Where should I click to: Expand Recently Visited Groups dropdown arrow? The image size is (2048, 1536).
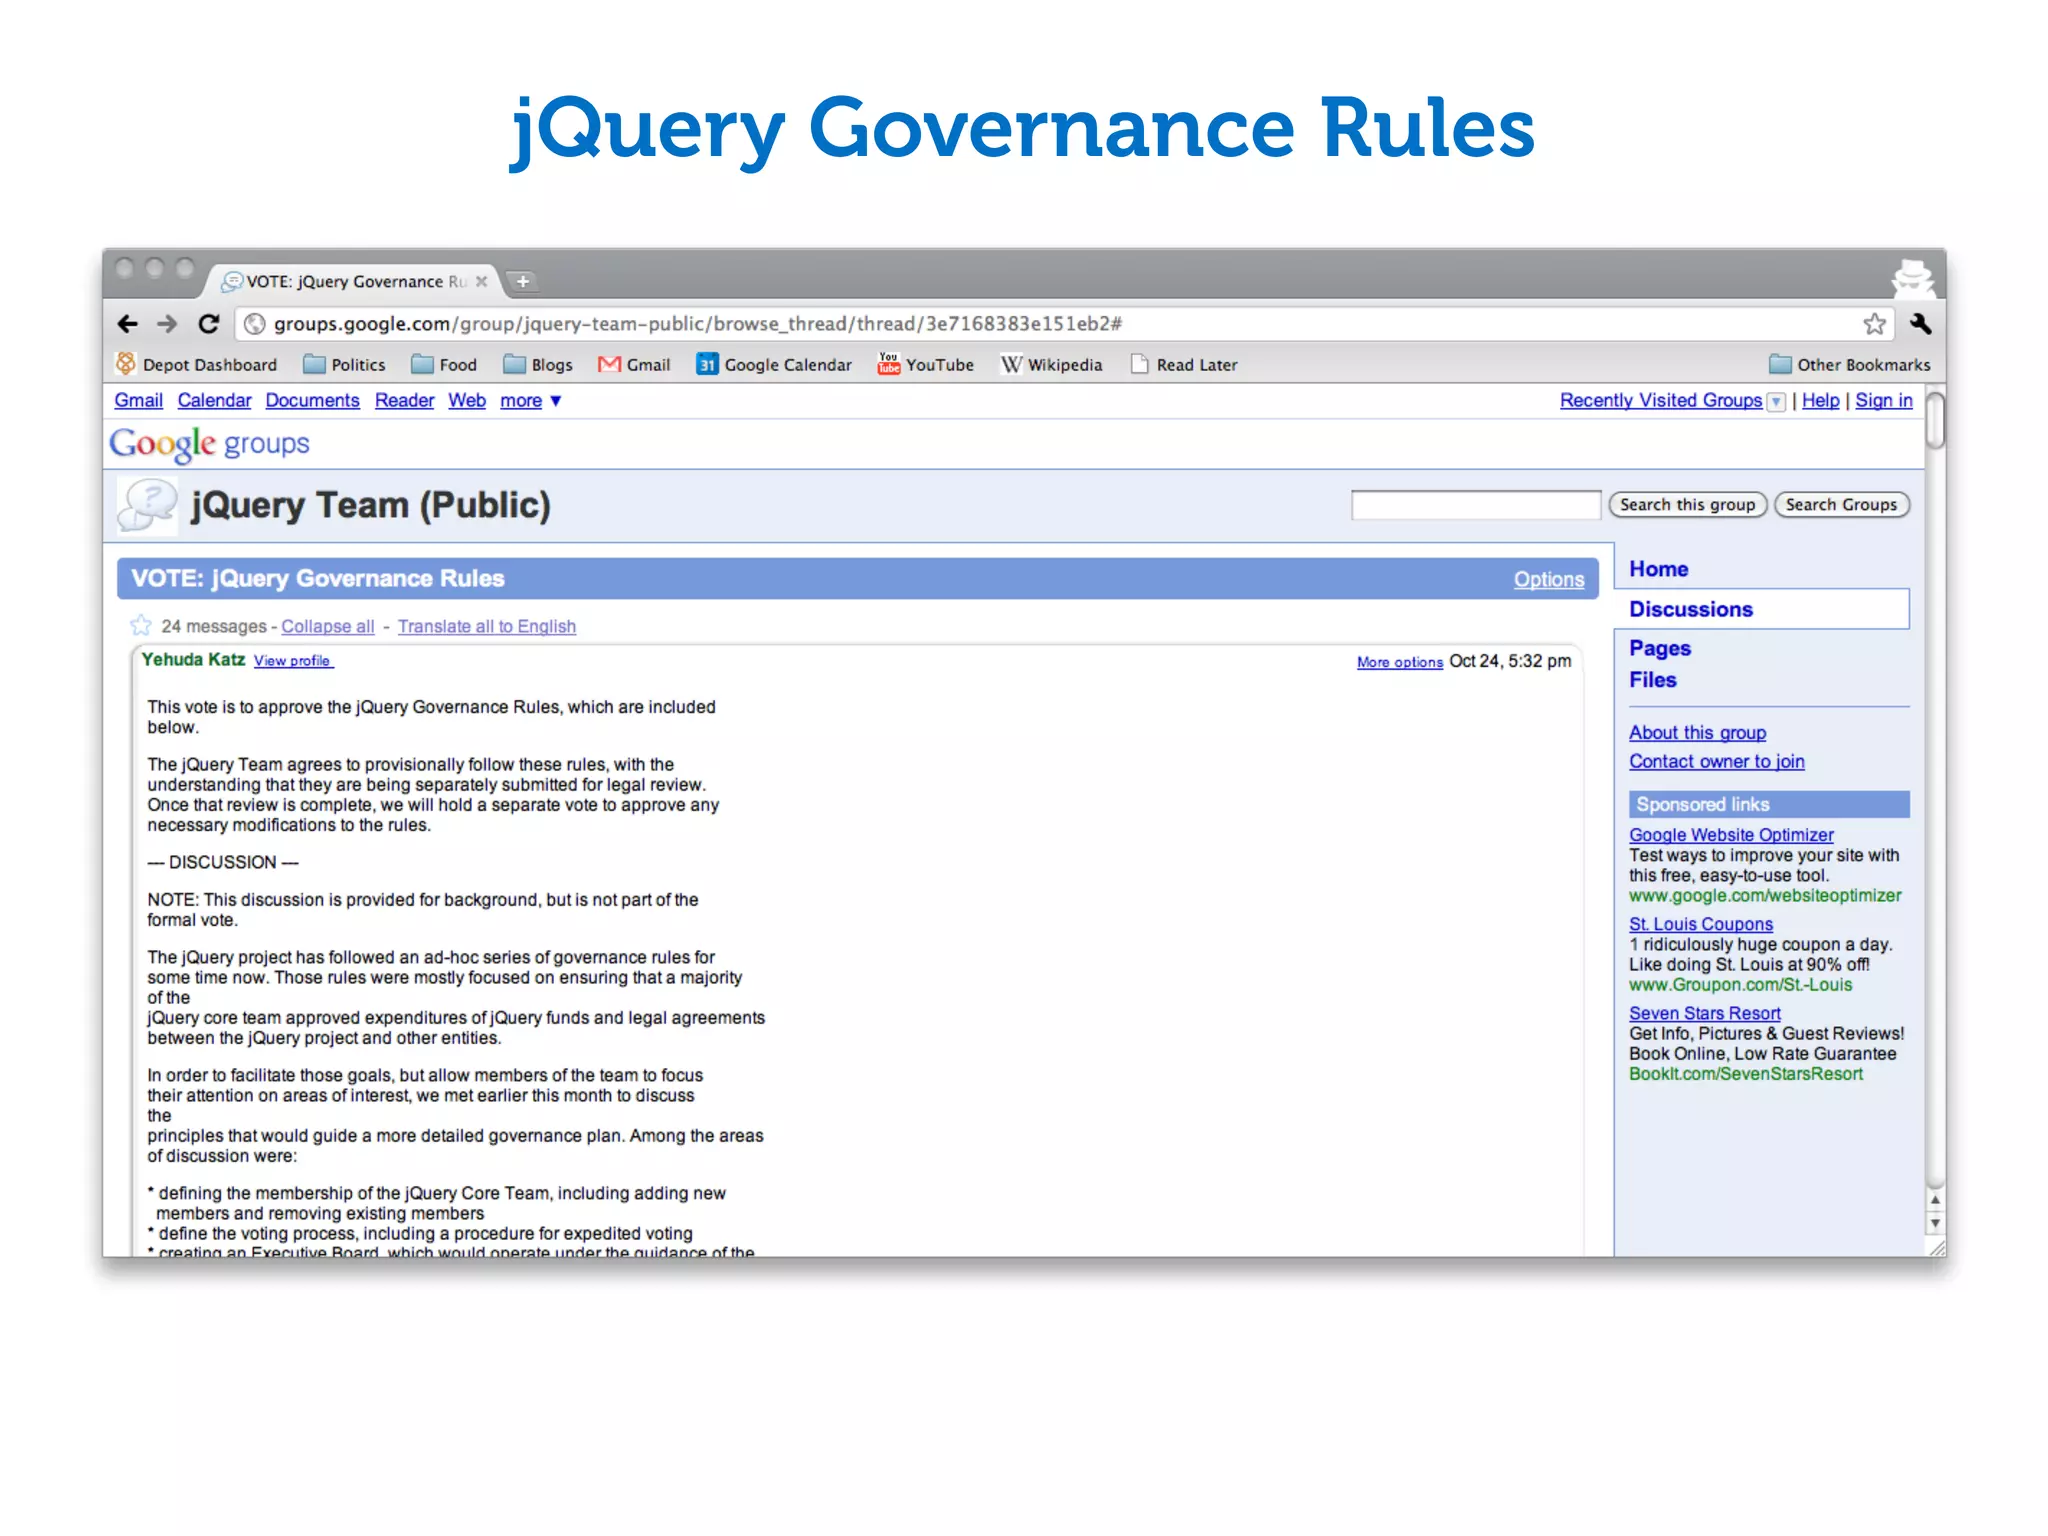tap(1776, 402)
